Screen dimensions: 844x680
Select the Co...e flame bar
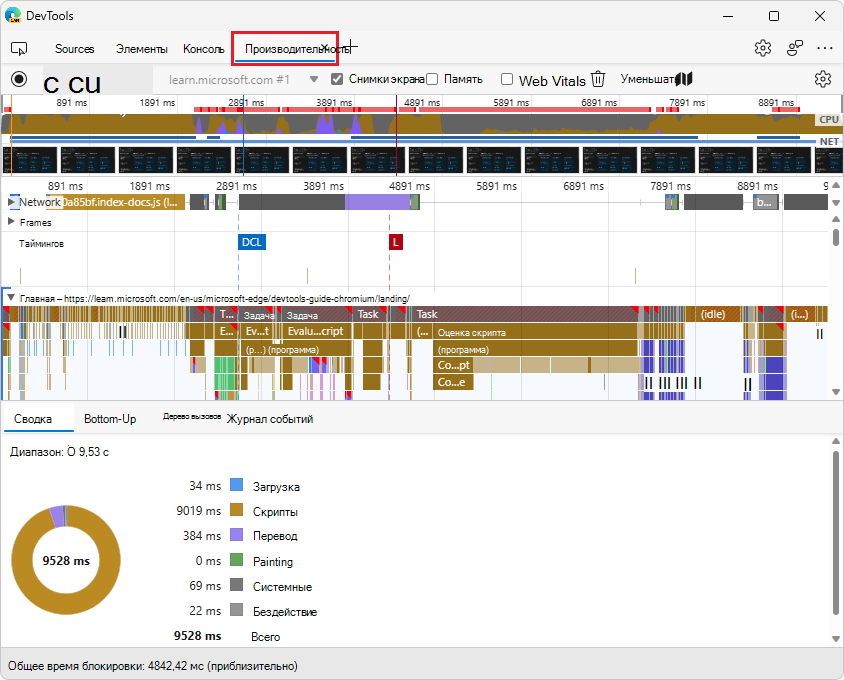point(453,382)
